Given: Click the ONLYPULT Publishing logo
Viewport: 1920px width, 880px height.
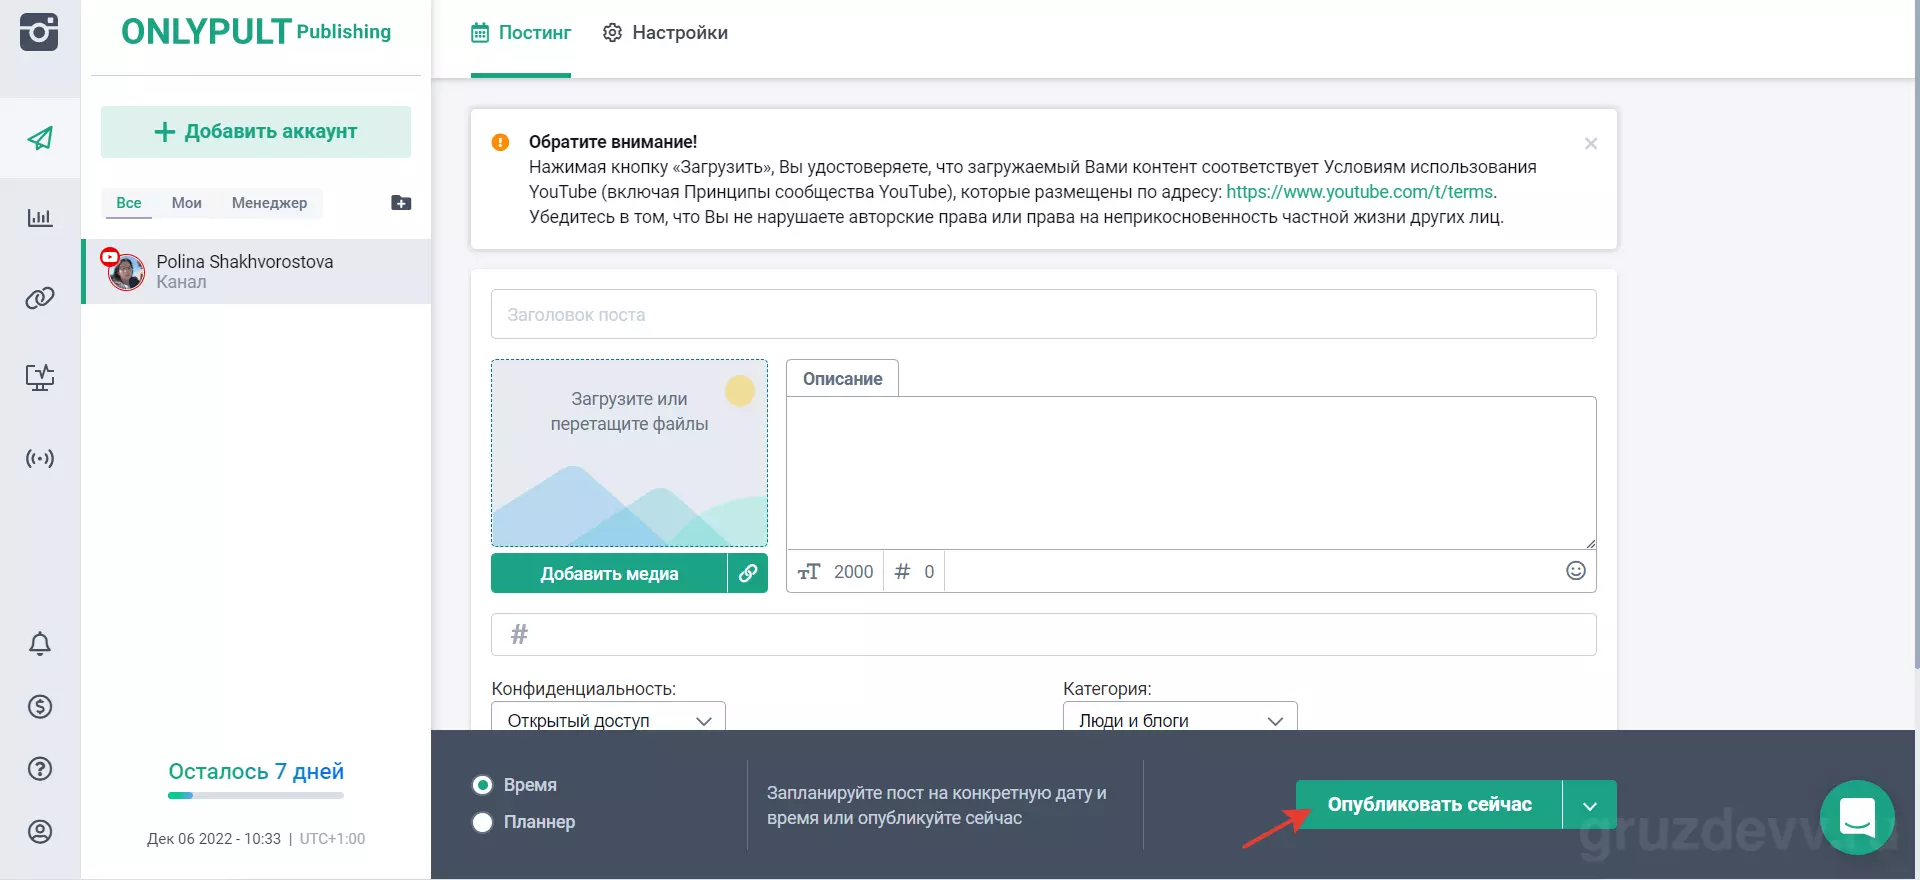Looking at the screenshot, I should click(x=256, y=32).
